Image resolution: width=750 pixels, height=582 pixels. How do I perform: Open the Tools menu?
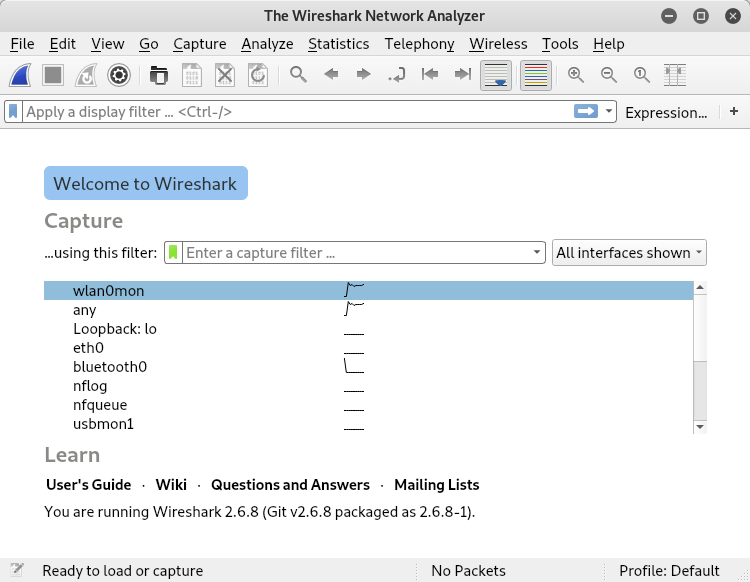tap(560, 44)
